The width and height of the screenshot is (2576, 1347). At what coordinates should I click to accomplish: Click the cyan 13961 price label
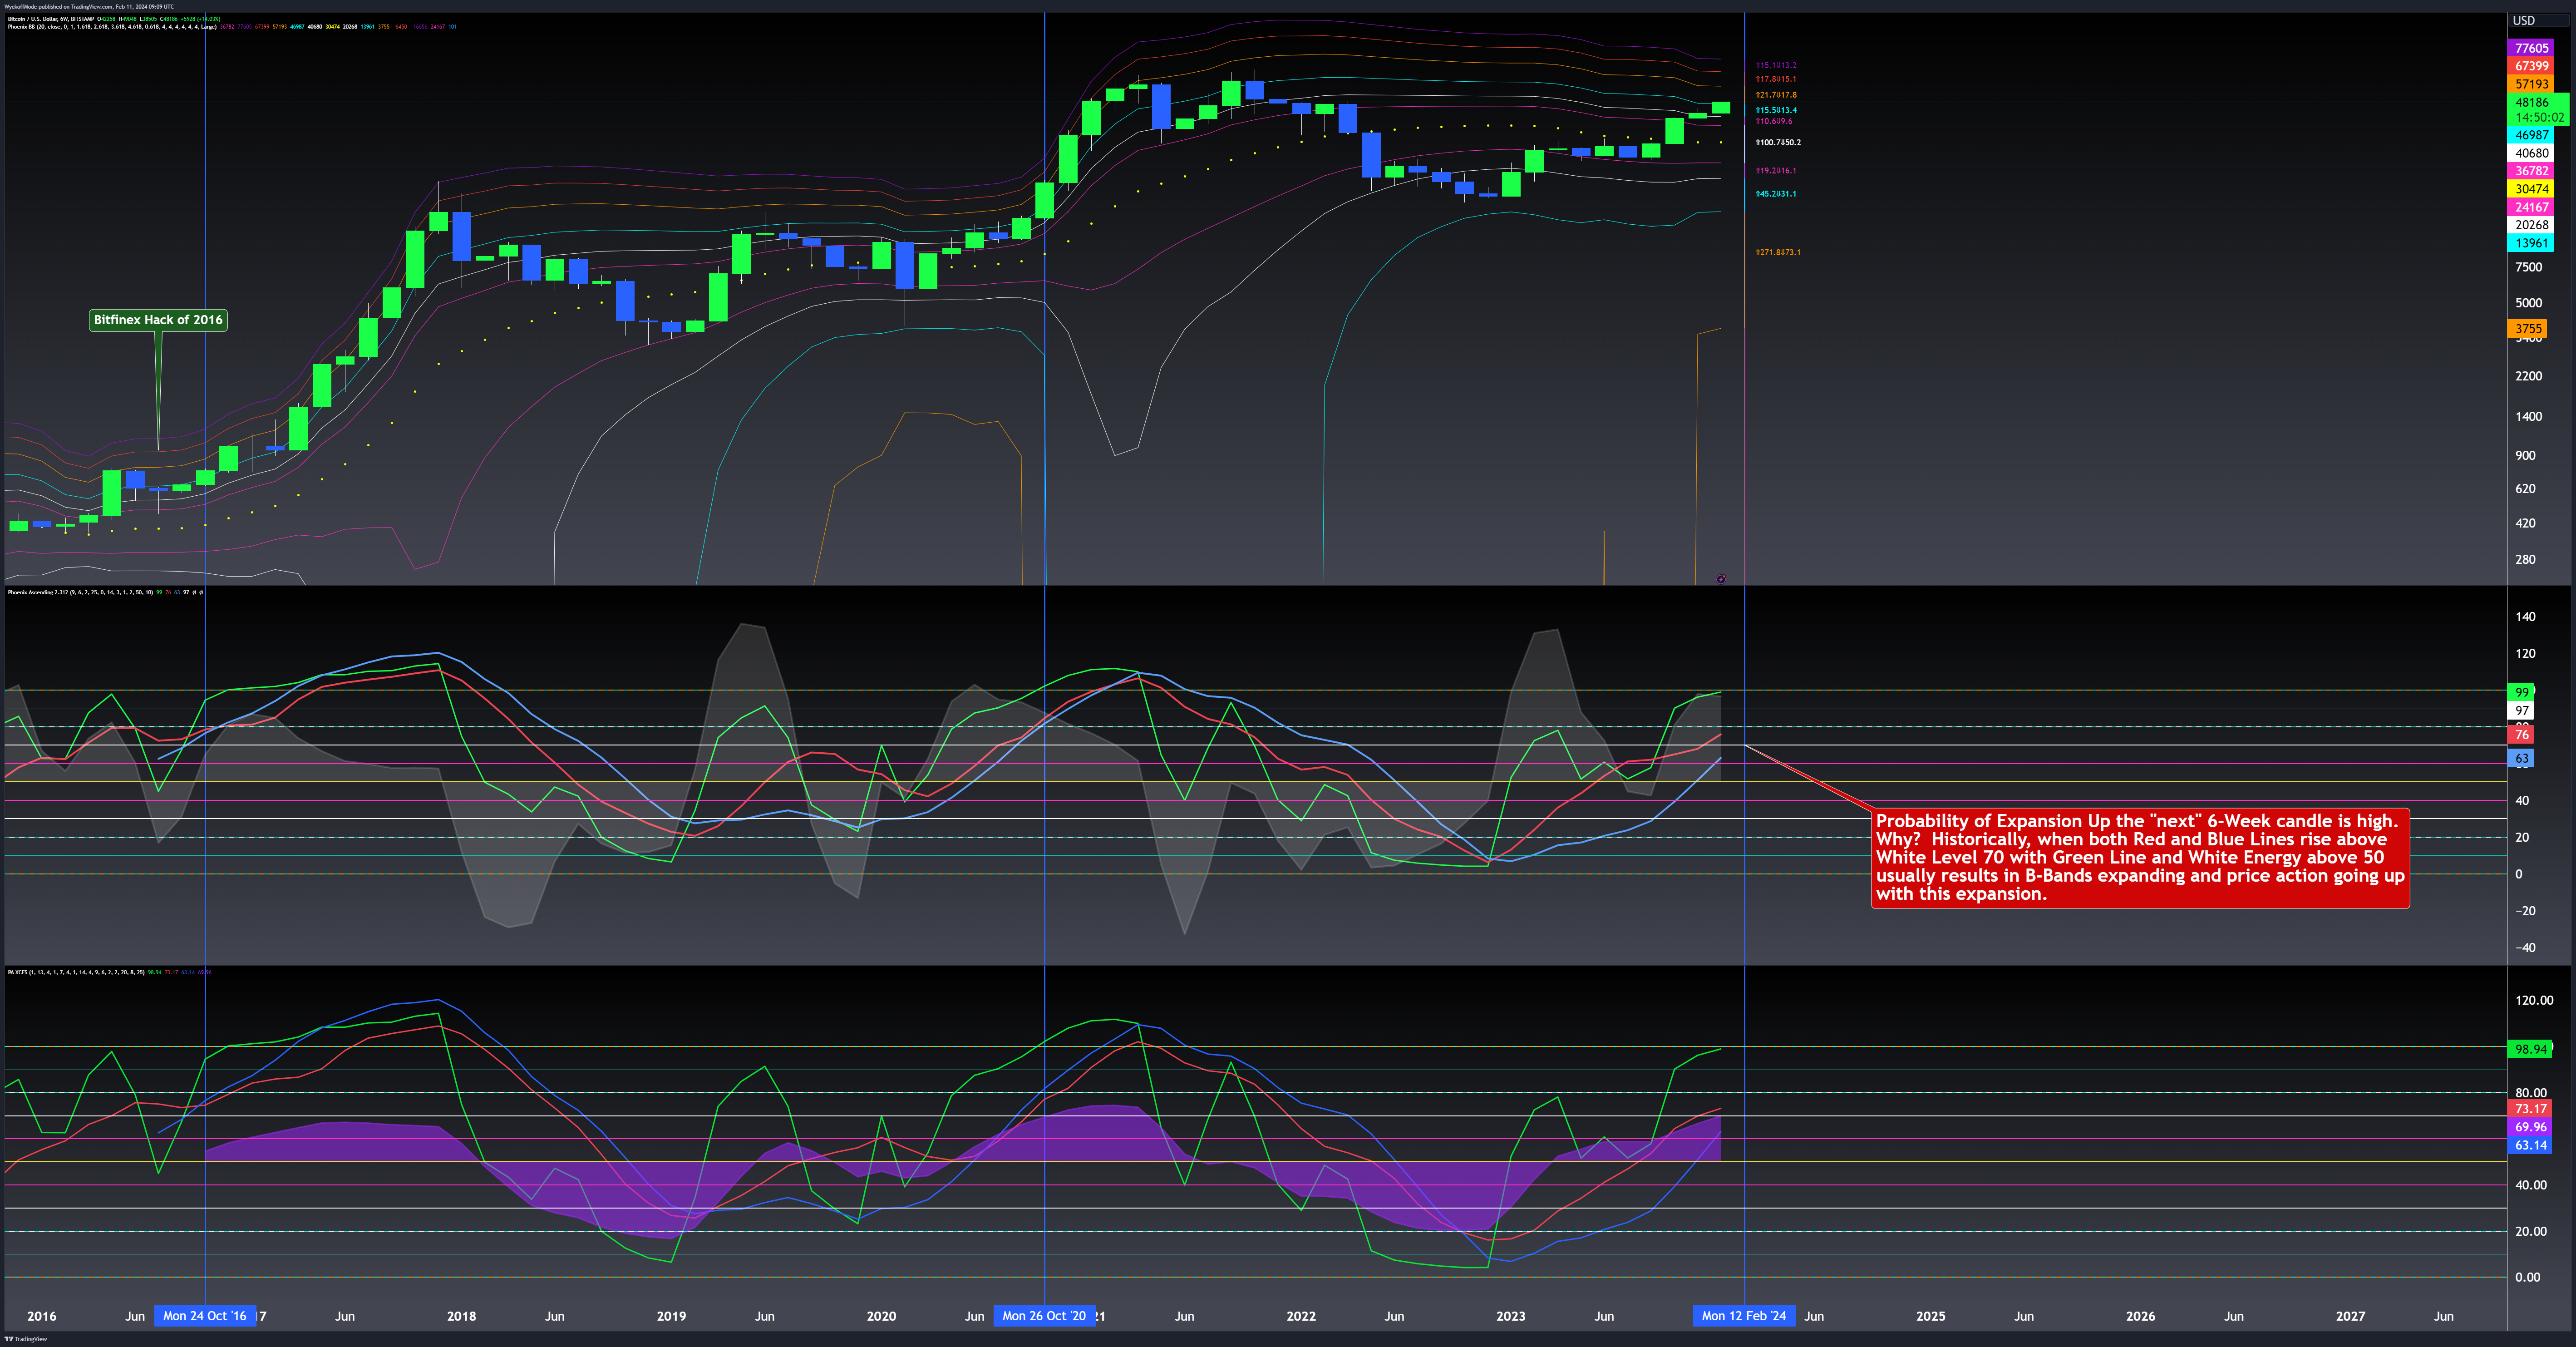[2532, 243]
